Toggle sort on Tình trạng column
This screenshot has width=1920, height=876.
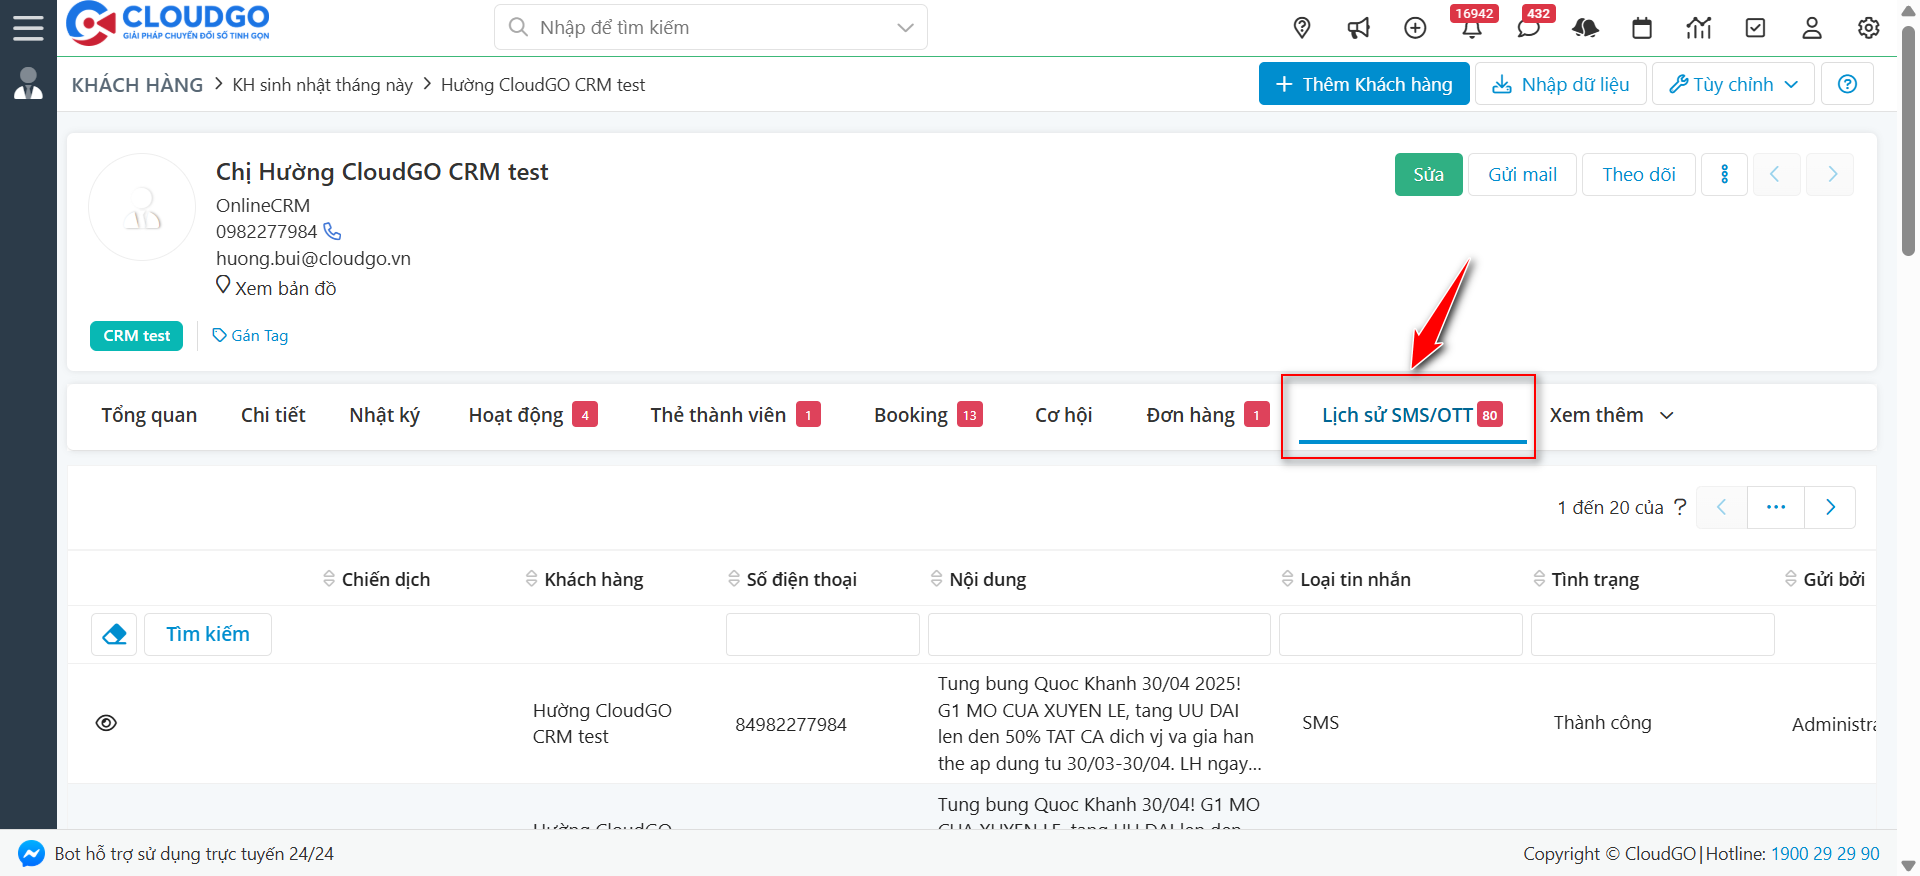(x=1539, y=579)
